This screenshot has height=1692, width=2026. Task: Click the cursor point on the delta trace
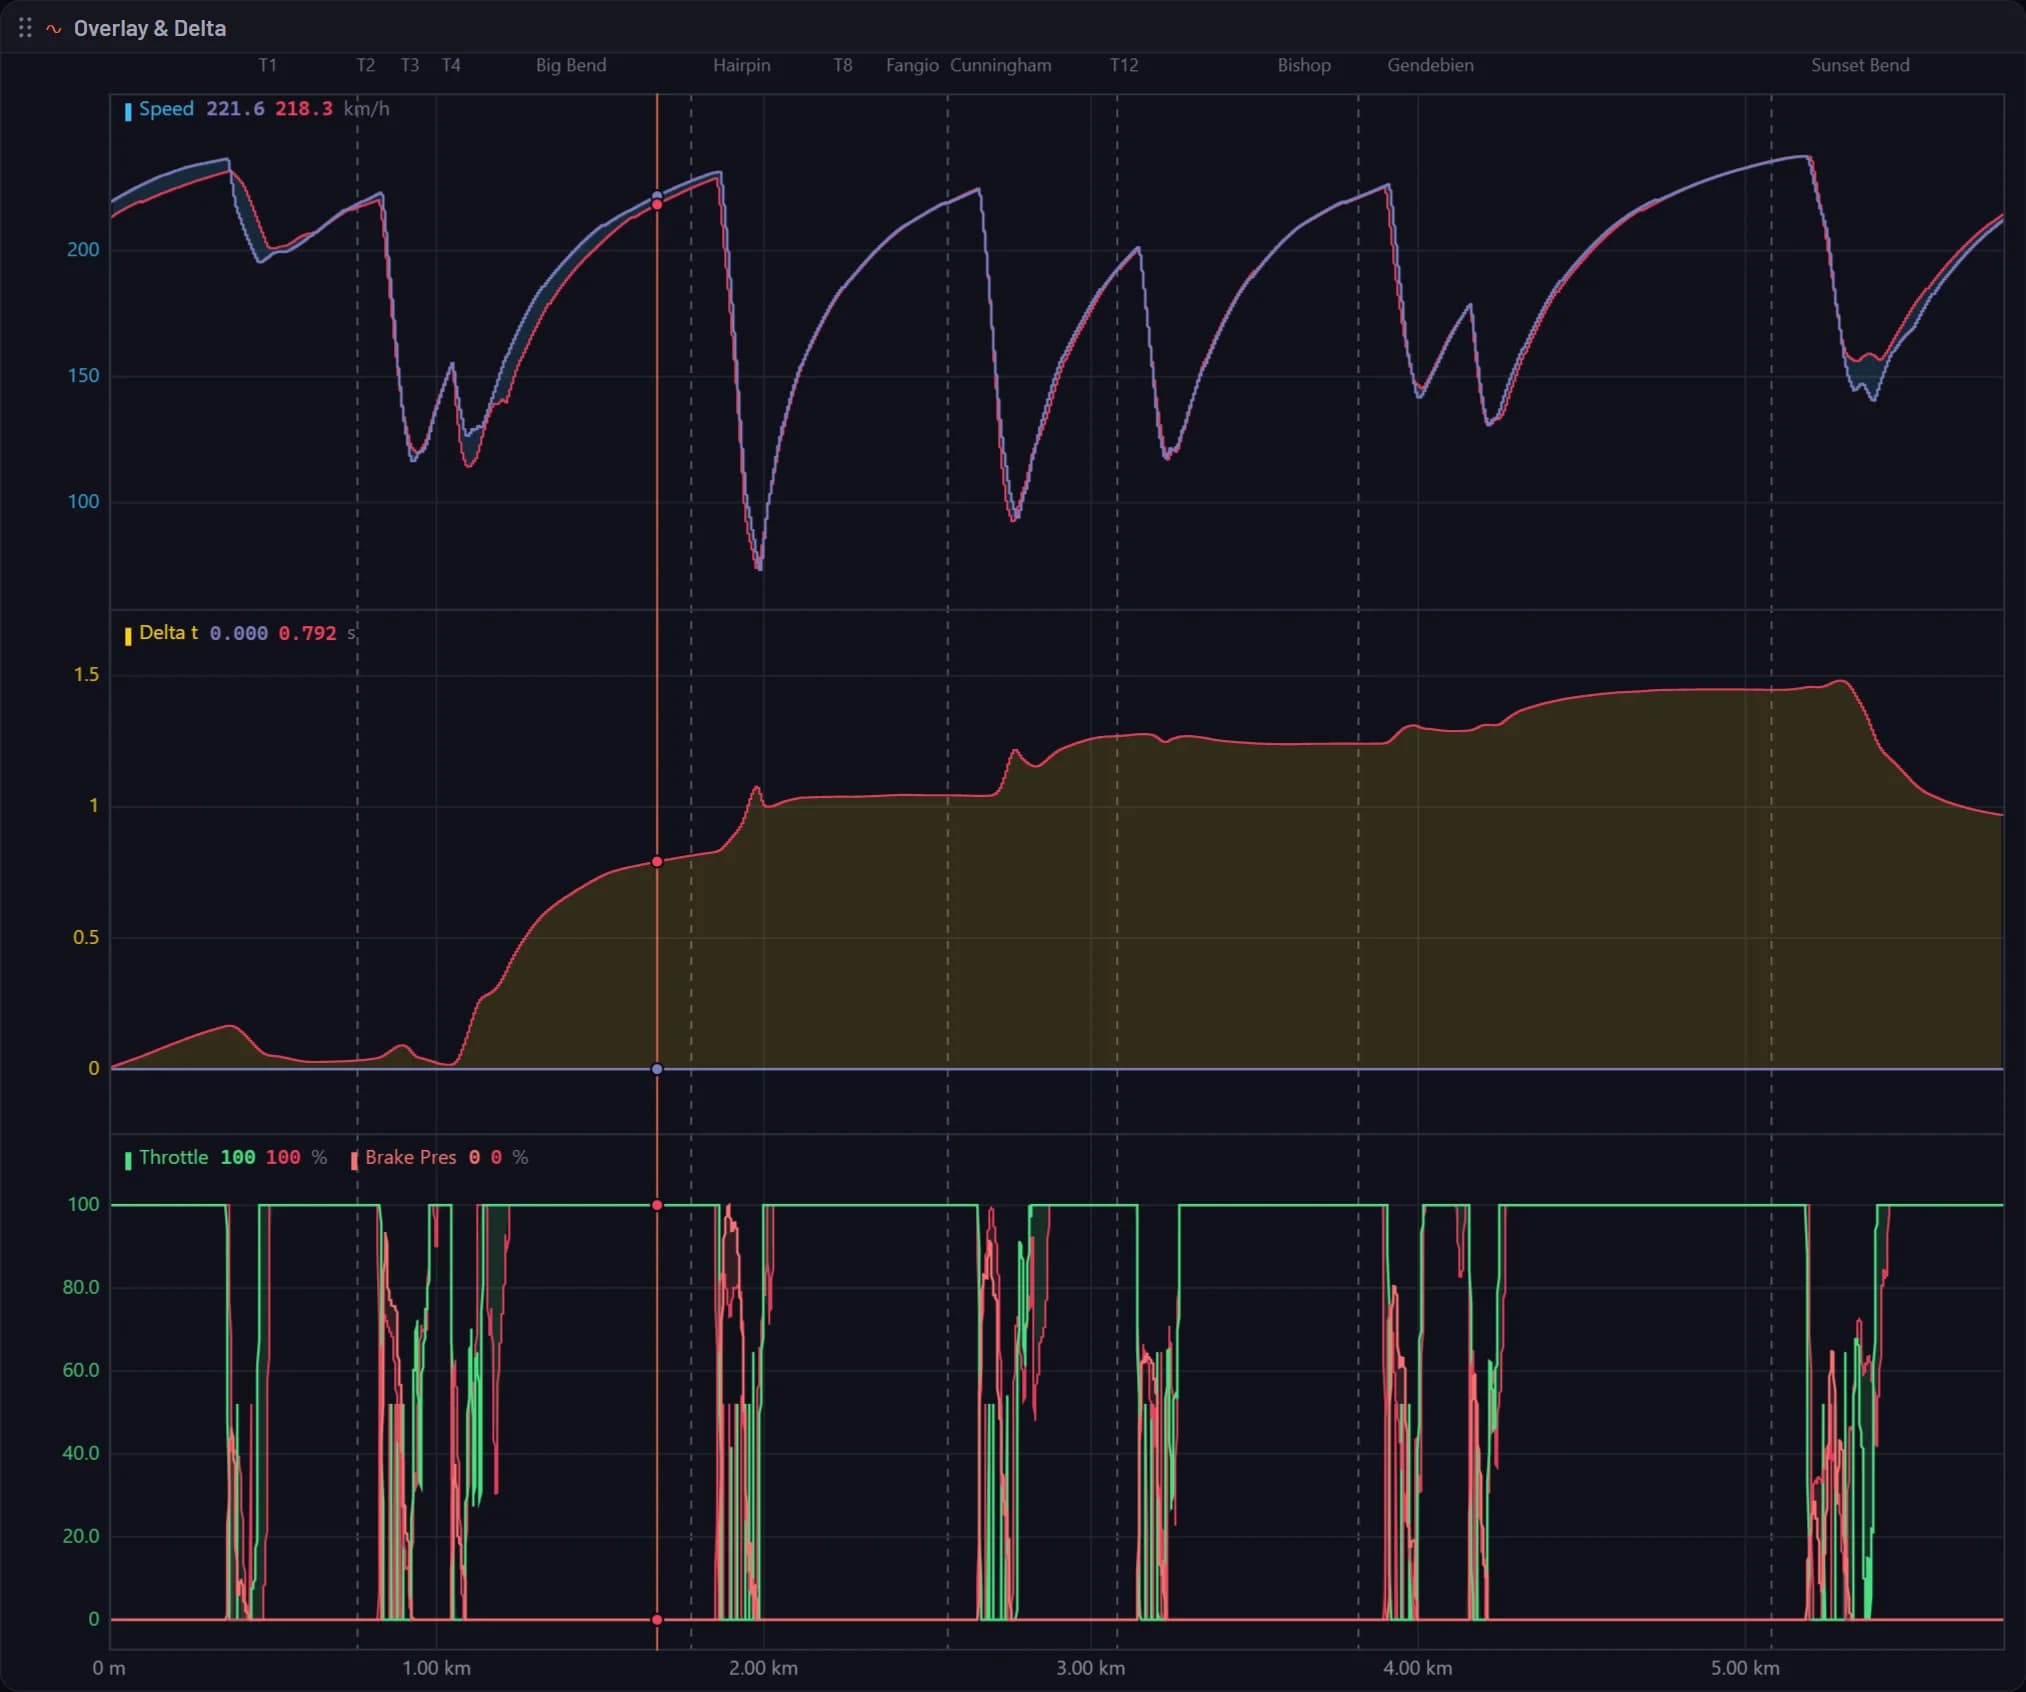point(657,861)
